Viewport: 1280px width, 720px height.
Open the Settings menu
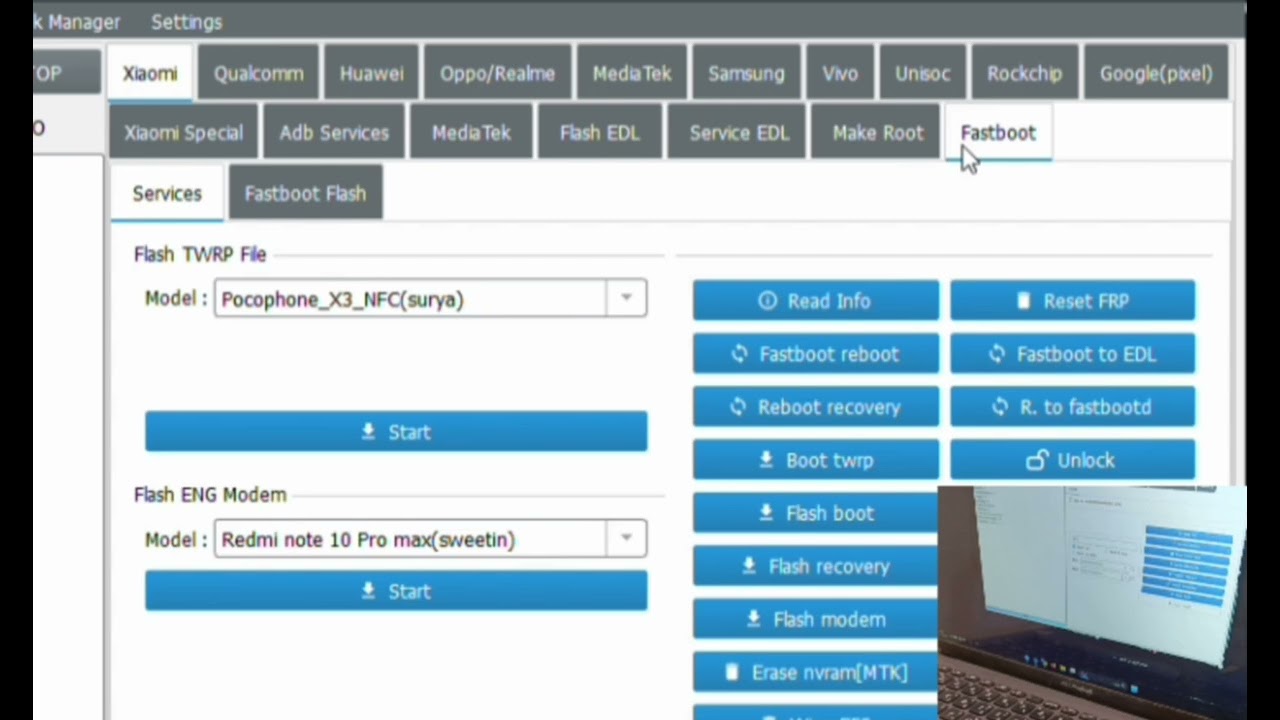(x=187, y=22)
